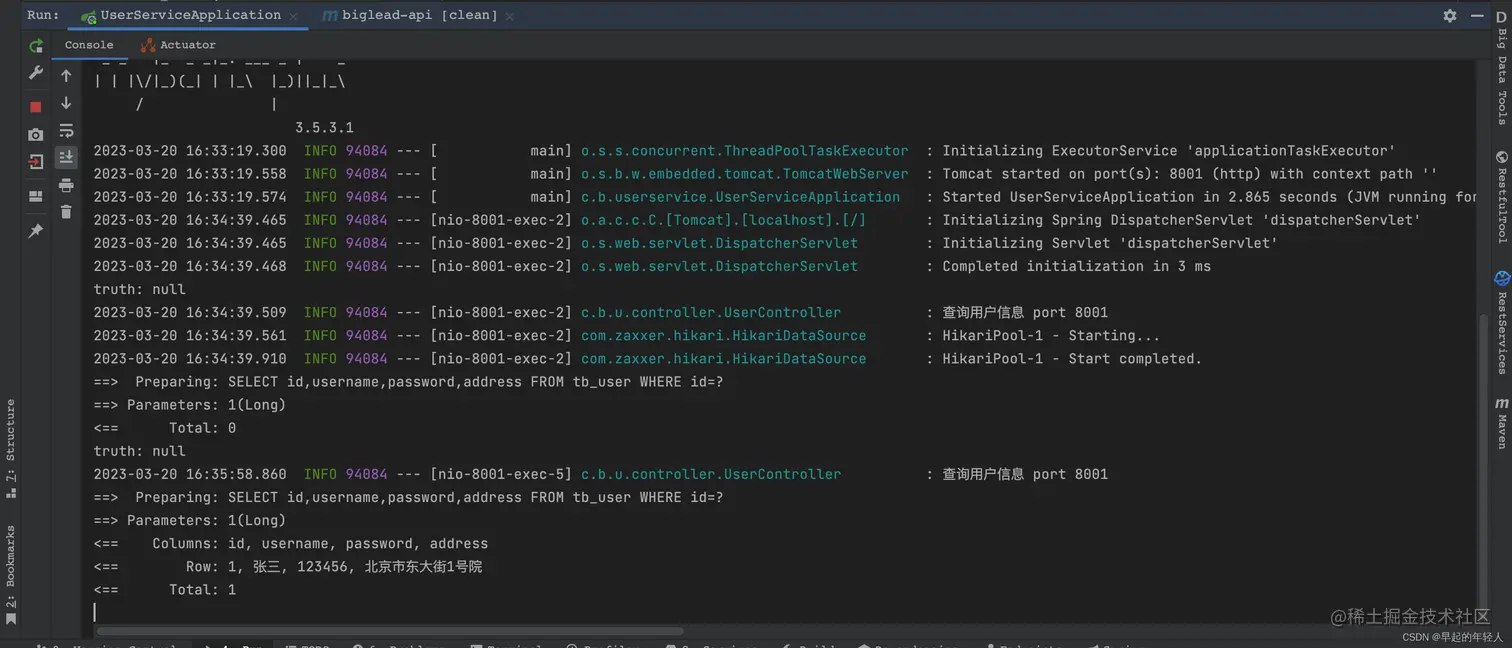
Task: Switch to the Console tab
Action: (89, 45)
